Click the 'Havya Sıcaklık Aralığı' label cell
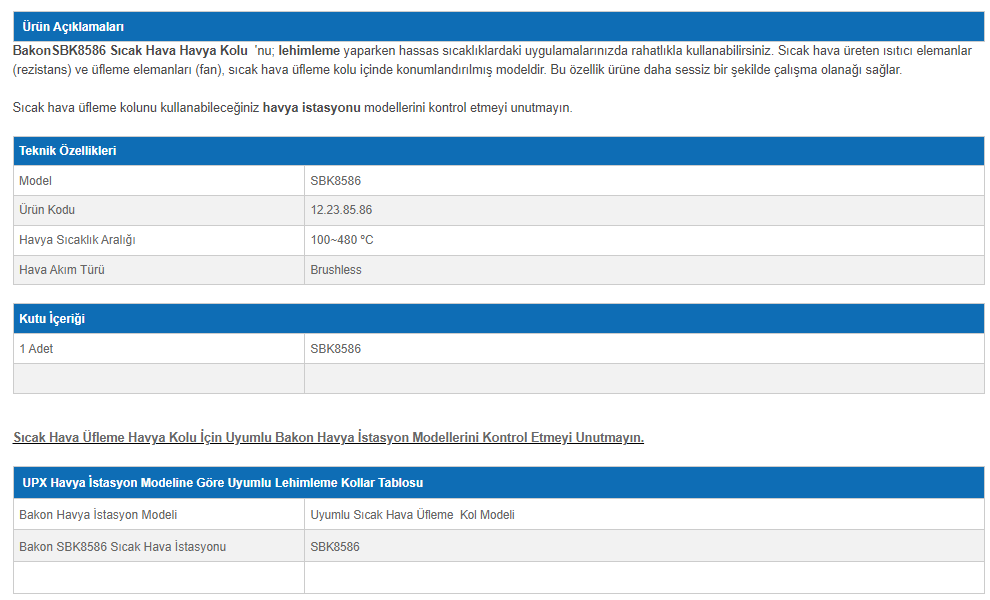The width and height of the screenshot is (990, 600). (x=159, y=240)
